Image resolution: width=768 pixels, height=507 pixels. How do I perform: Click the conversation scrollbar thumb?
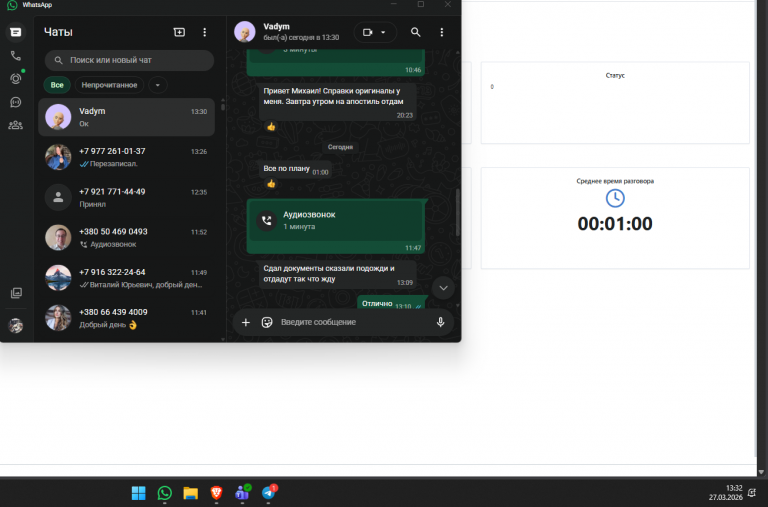458,213
